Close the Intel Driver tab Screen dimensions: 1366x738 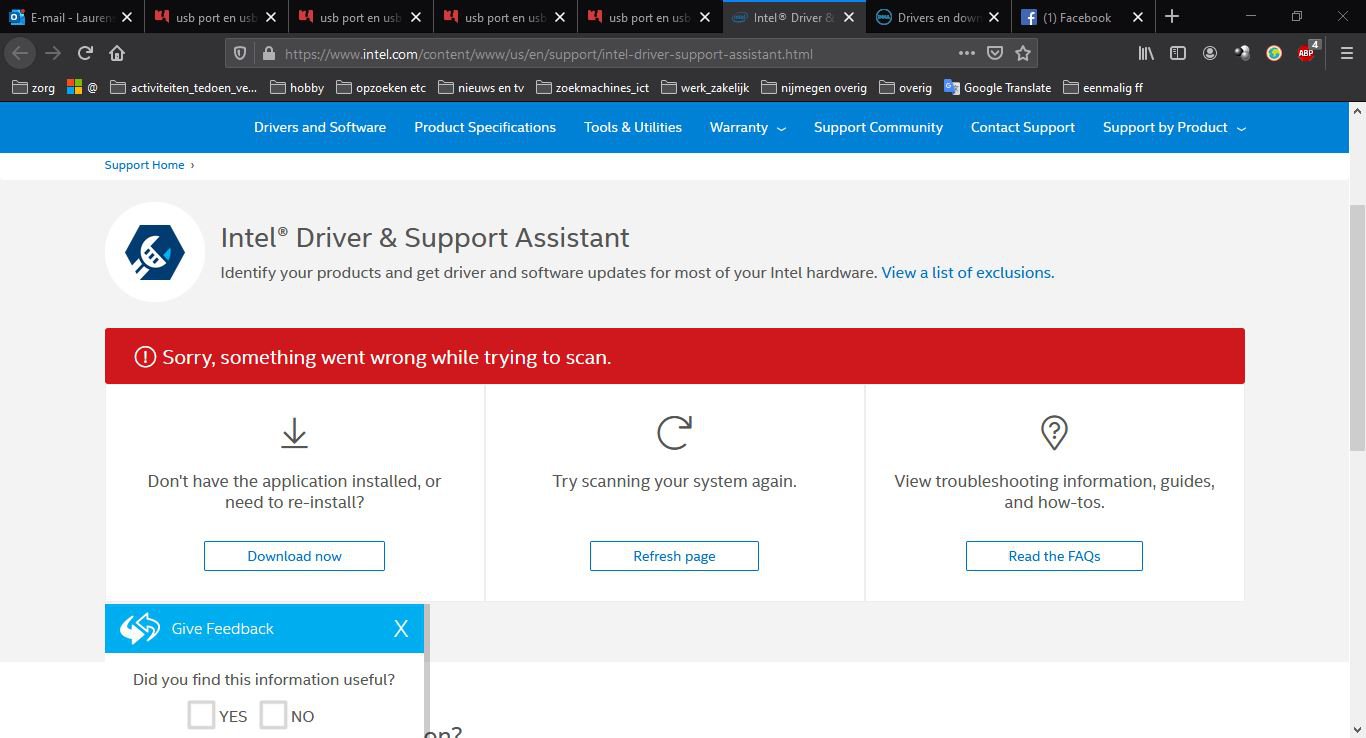click(849, 17)
